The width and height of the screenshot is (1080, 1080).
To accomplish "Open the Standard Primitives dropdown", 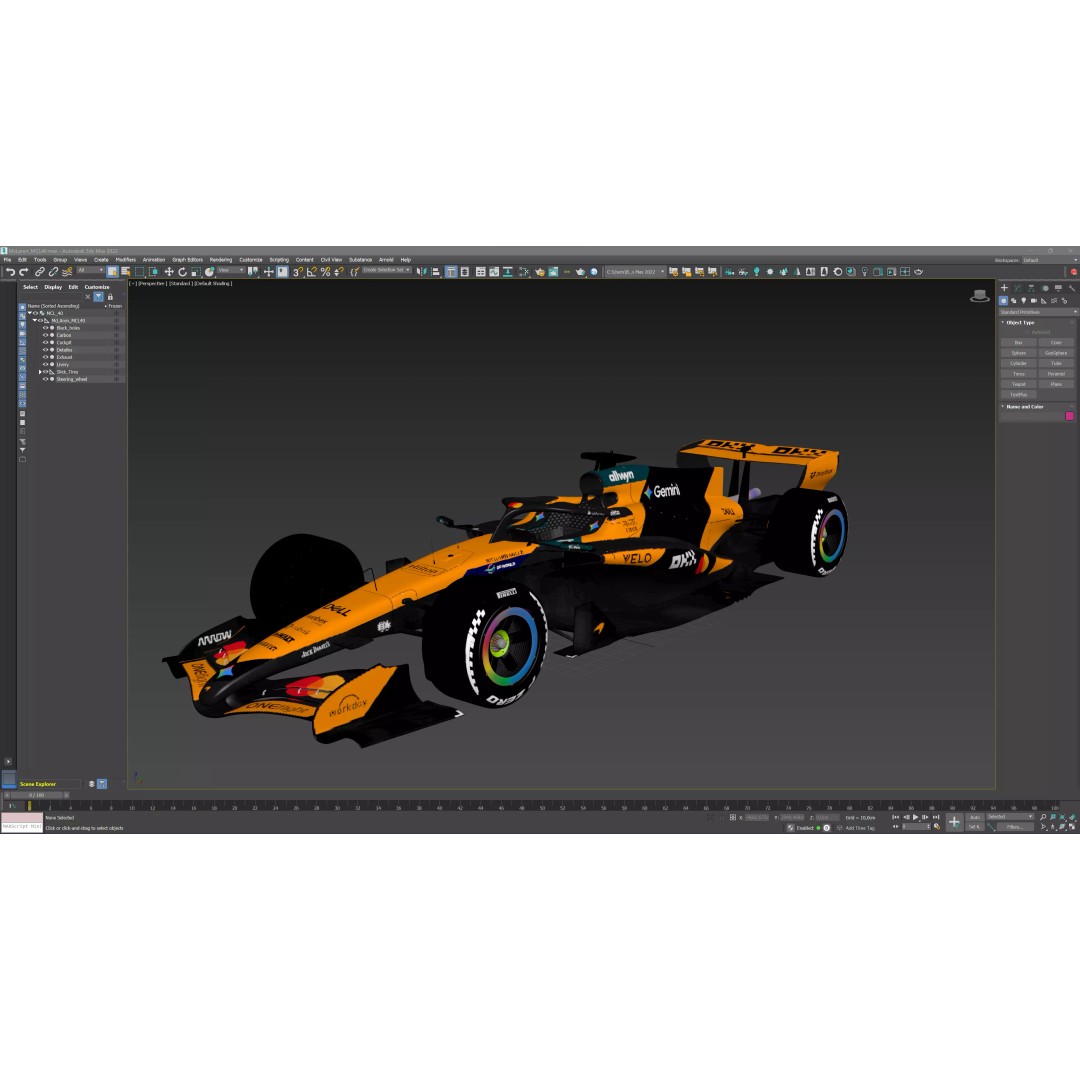I will (x=1038, y=311).
